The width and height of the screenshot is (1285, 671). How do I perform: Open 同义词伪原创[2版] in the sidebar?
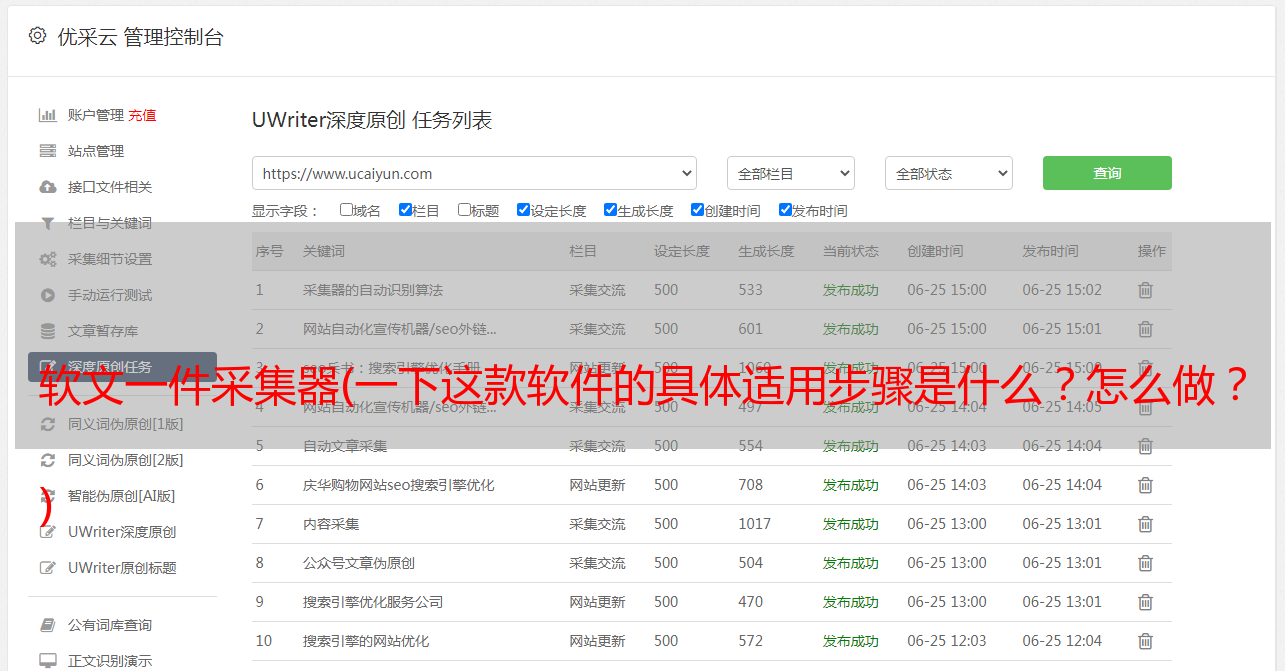click(x=125, y=460)
